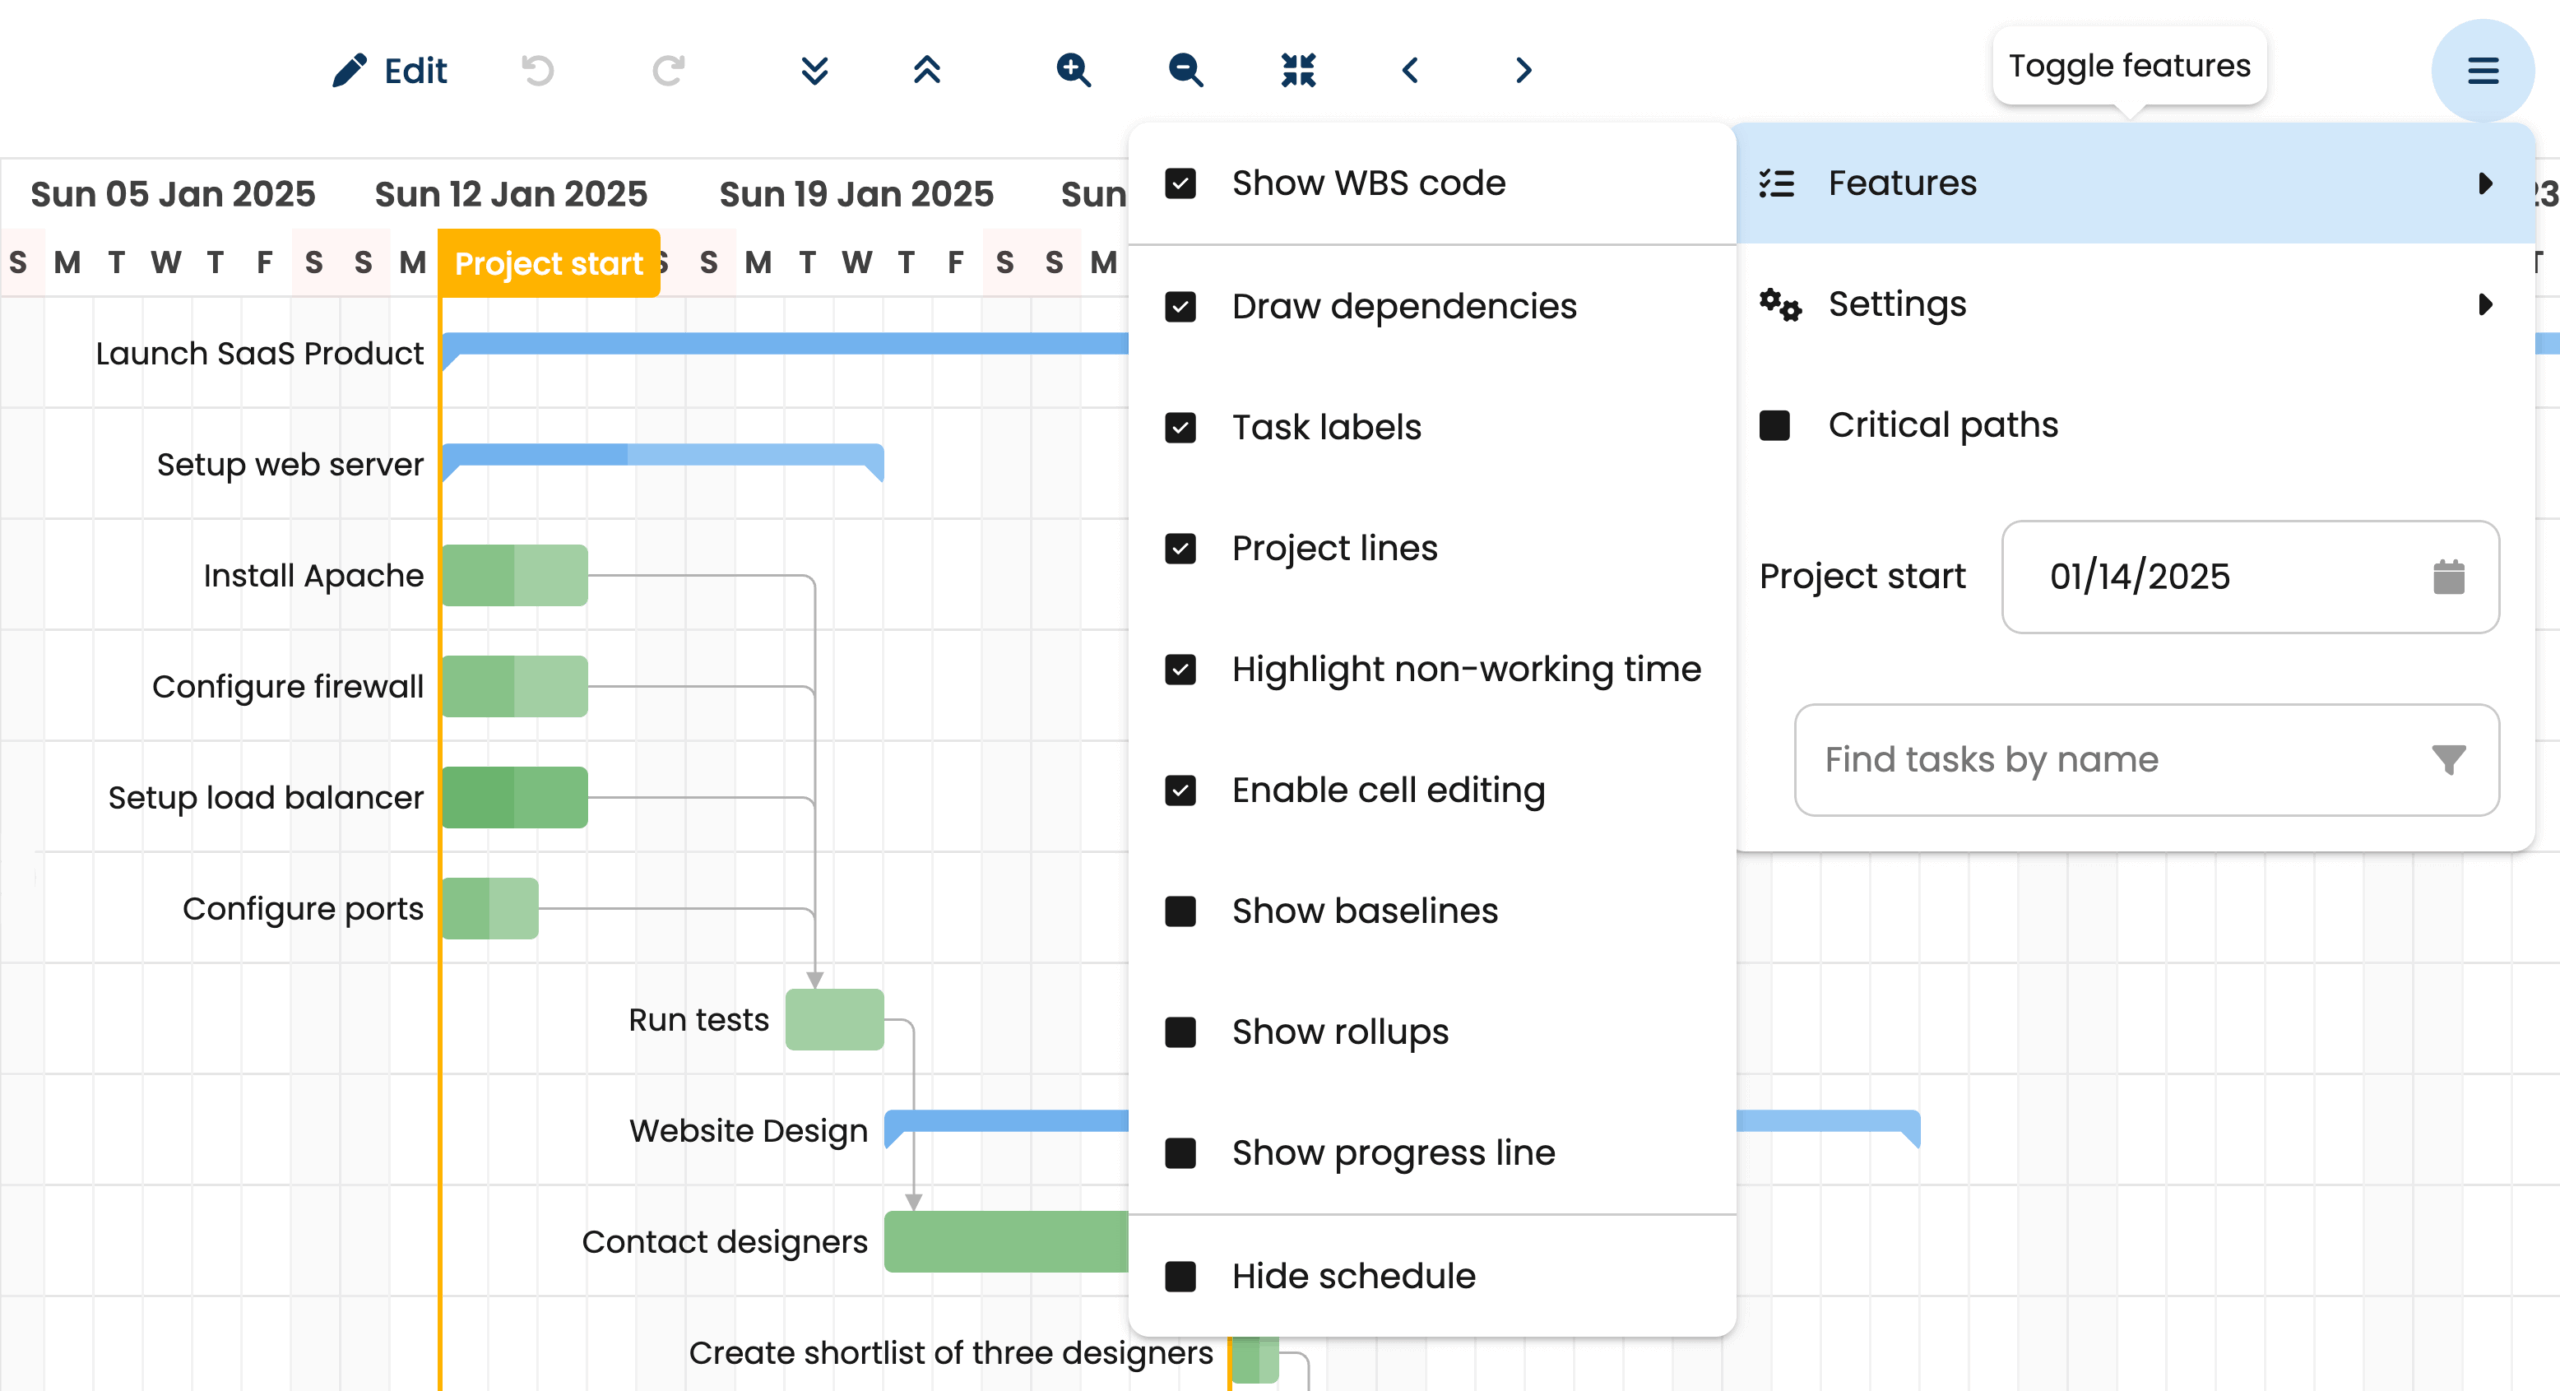Enable Show baselines checkbox
Screen dimensions: 2560x1391
1181,911
